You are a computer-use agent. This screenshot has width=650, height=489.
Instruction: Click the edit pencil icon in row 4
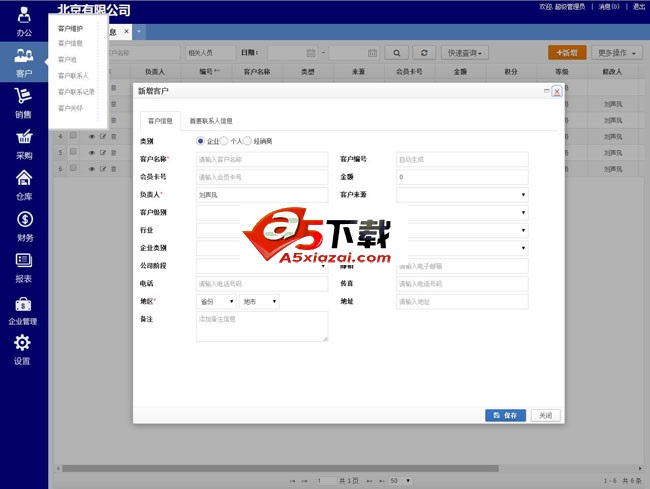point(103,136)
